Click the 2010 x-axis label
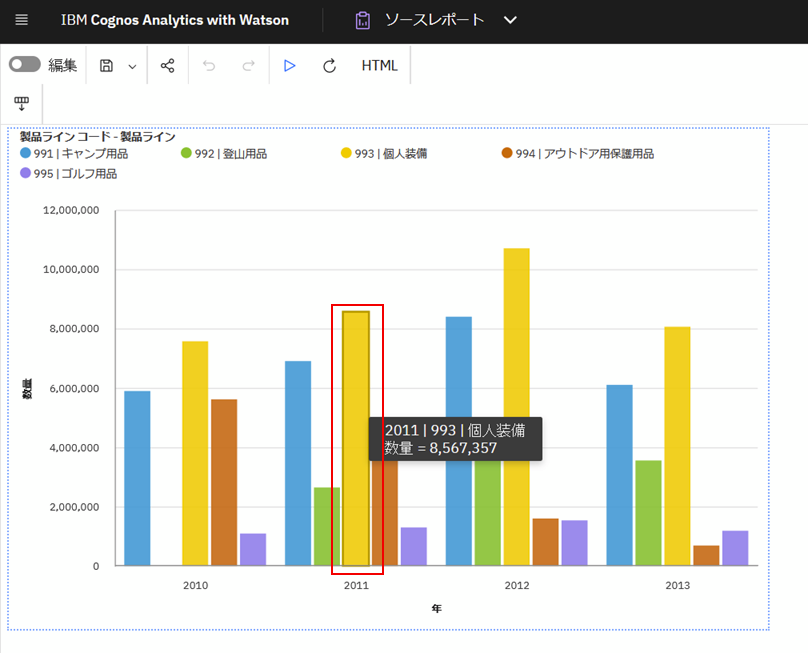The width and height of the screenshot is (808, 653). point(195,585)
